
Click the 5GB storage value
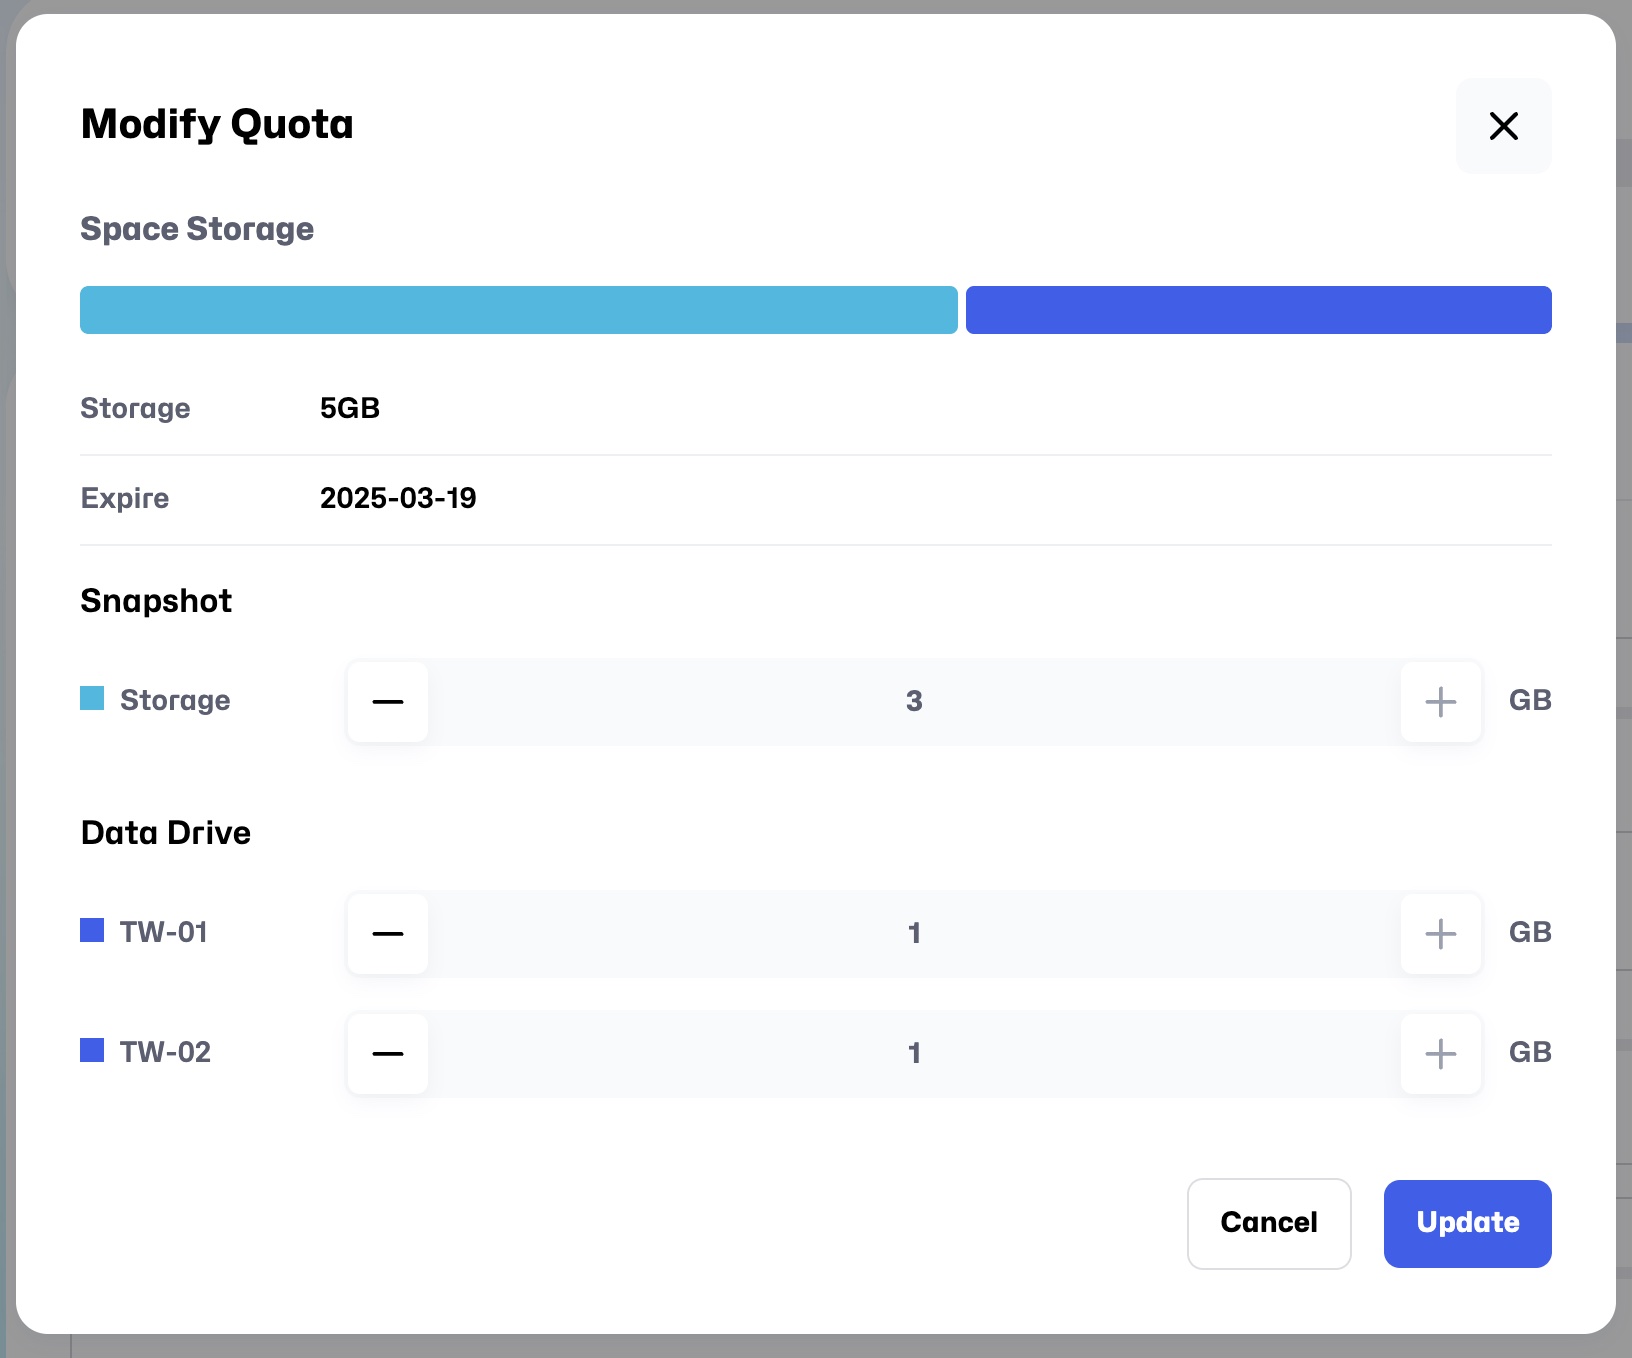(350, 408)
